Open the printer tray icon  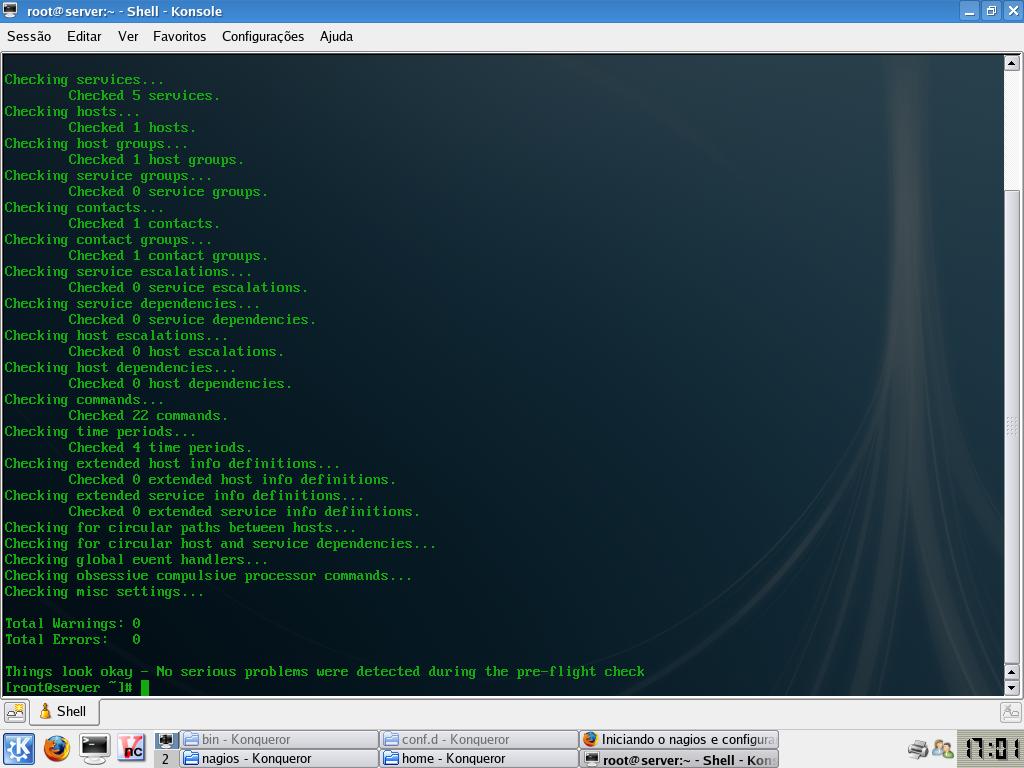point(918,750)
